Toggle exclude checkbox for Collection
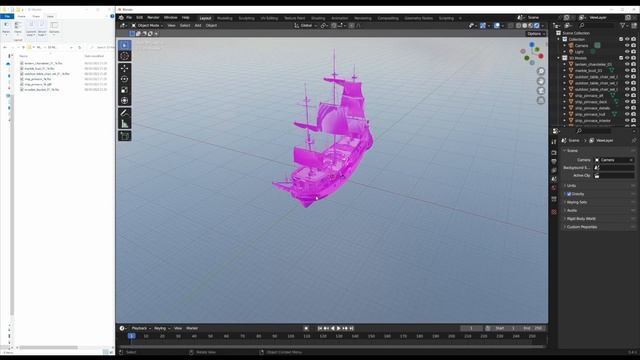Screen dimensions: 640x360 click(x=621, y=39)
